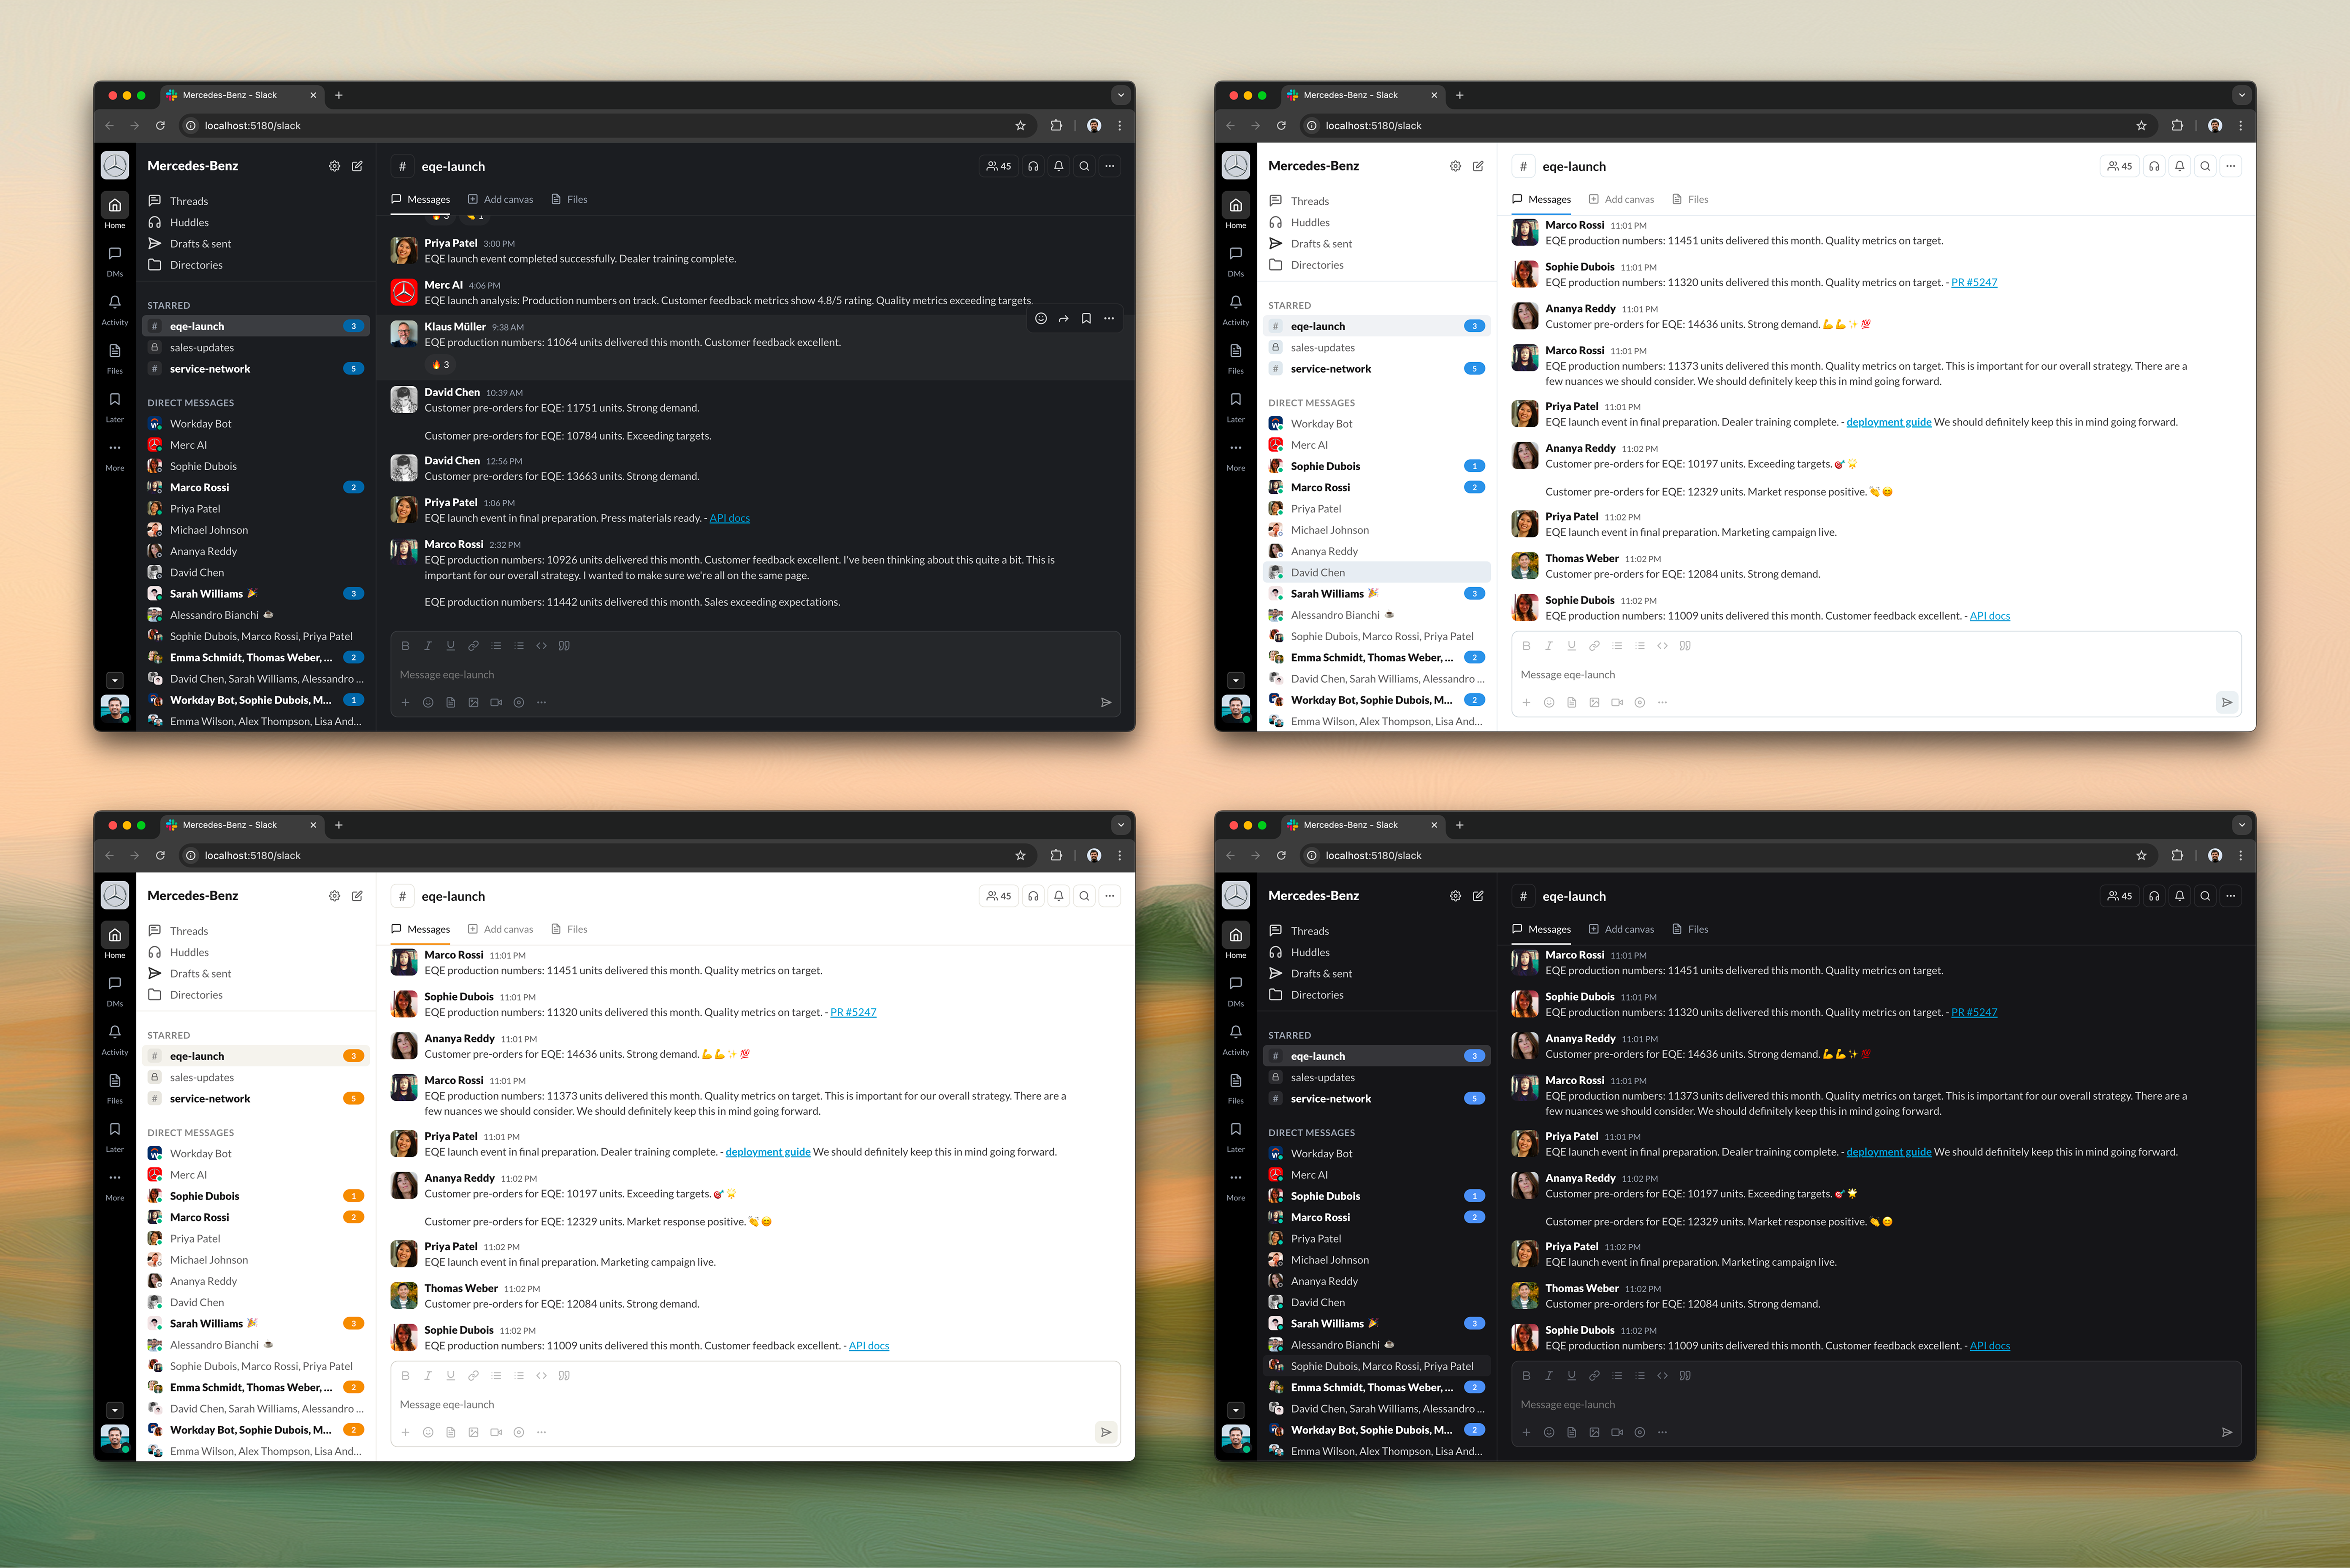Open the channel more options (⋯) menu

(1110, 166)
